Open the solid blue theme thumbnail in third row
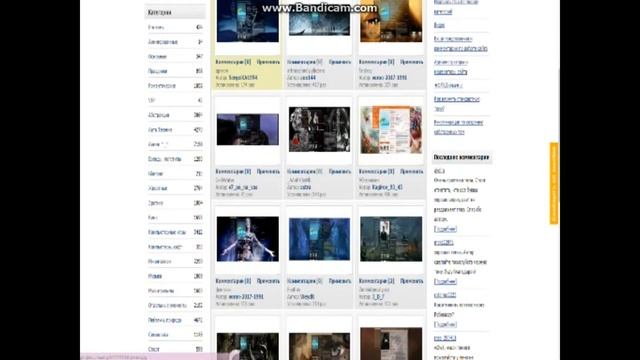Image resolution: width=640 pixels, height=360 pixels. pyautogui.click(x=319, y=239)
